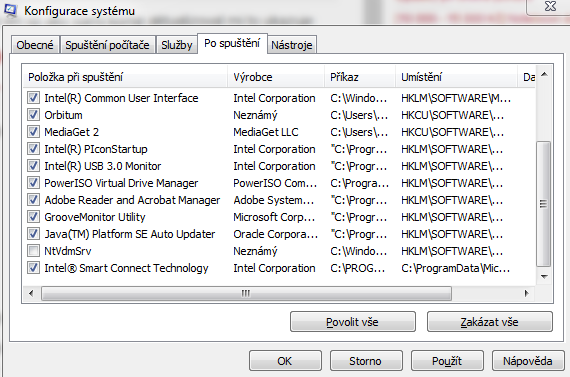
Task: Open the Nástroje tab
Action: pyautogui.click(x=292, y=45)
